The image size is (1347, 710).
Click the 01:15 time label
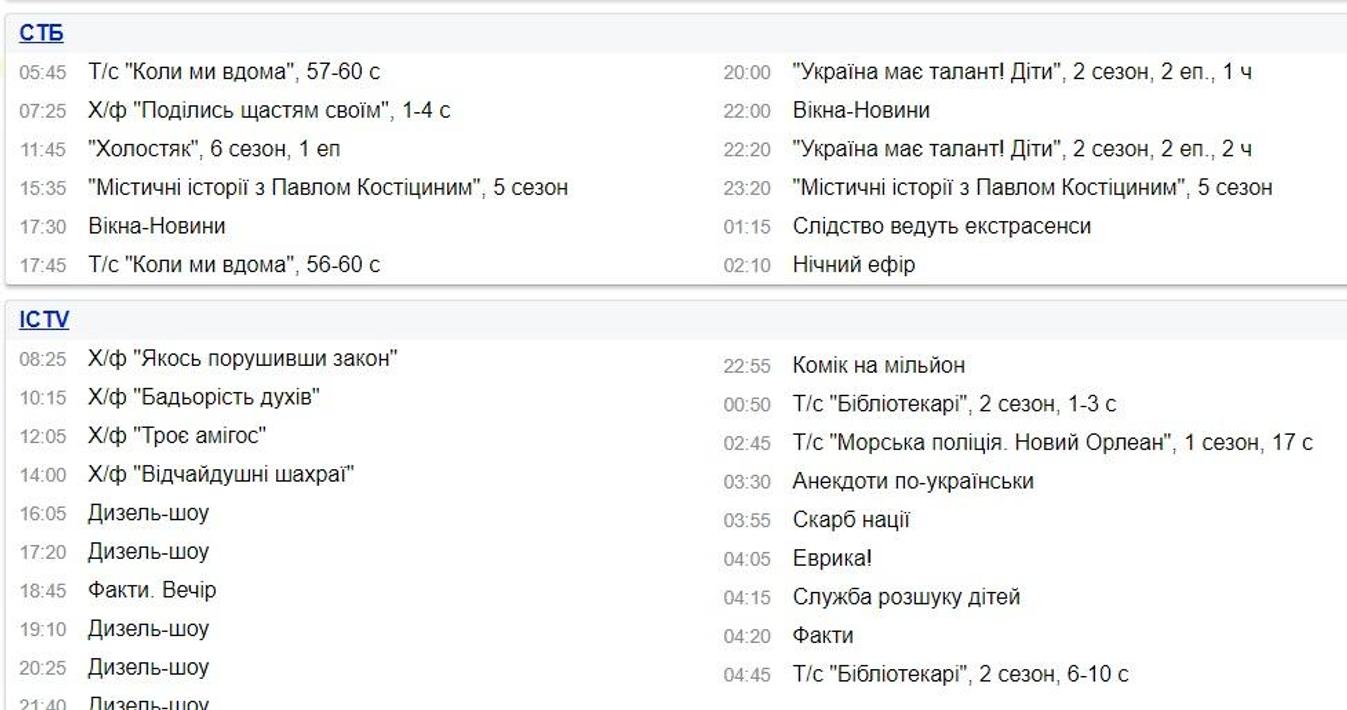[747, 227]
